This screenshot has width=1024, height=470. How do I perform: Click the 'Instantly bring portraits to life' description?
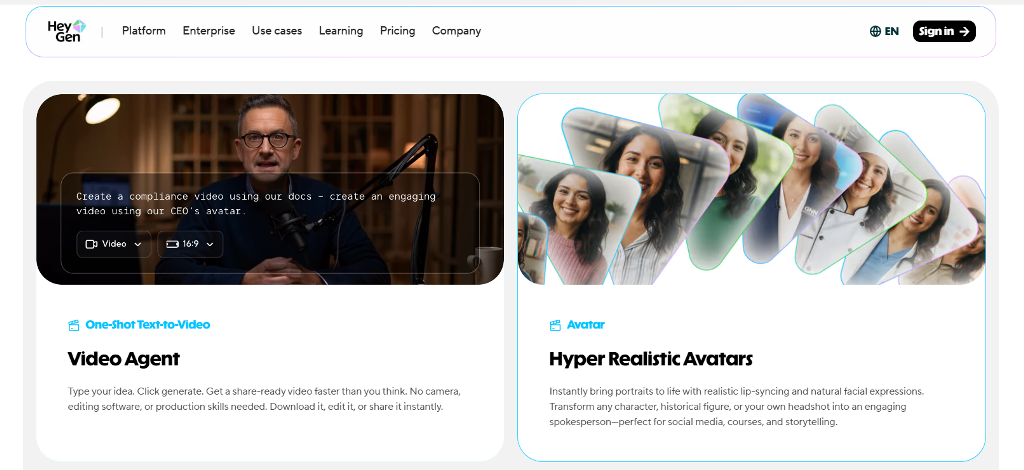(x=737, y=407)
